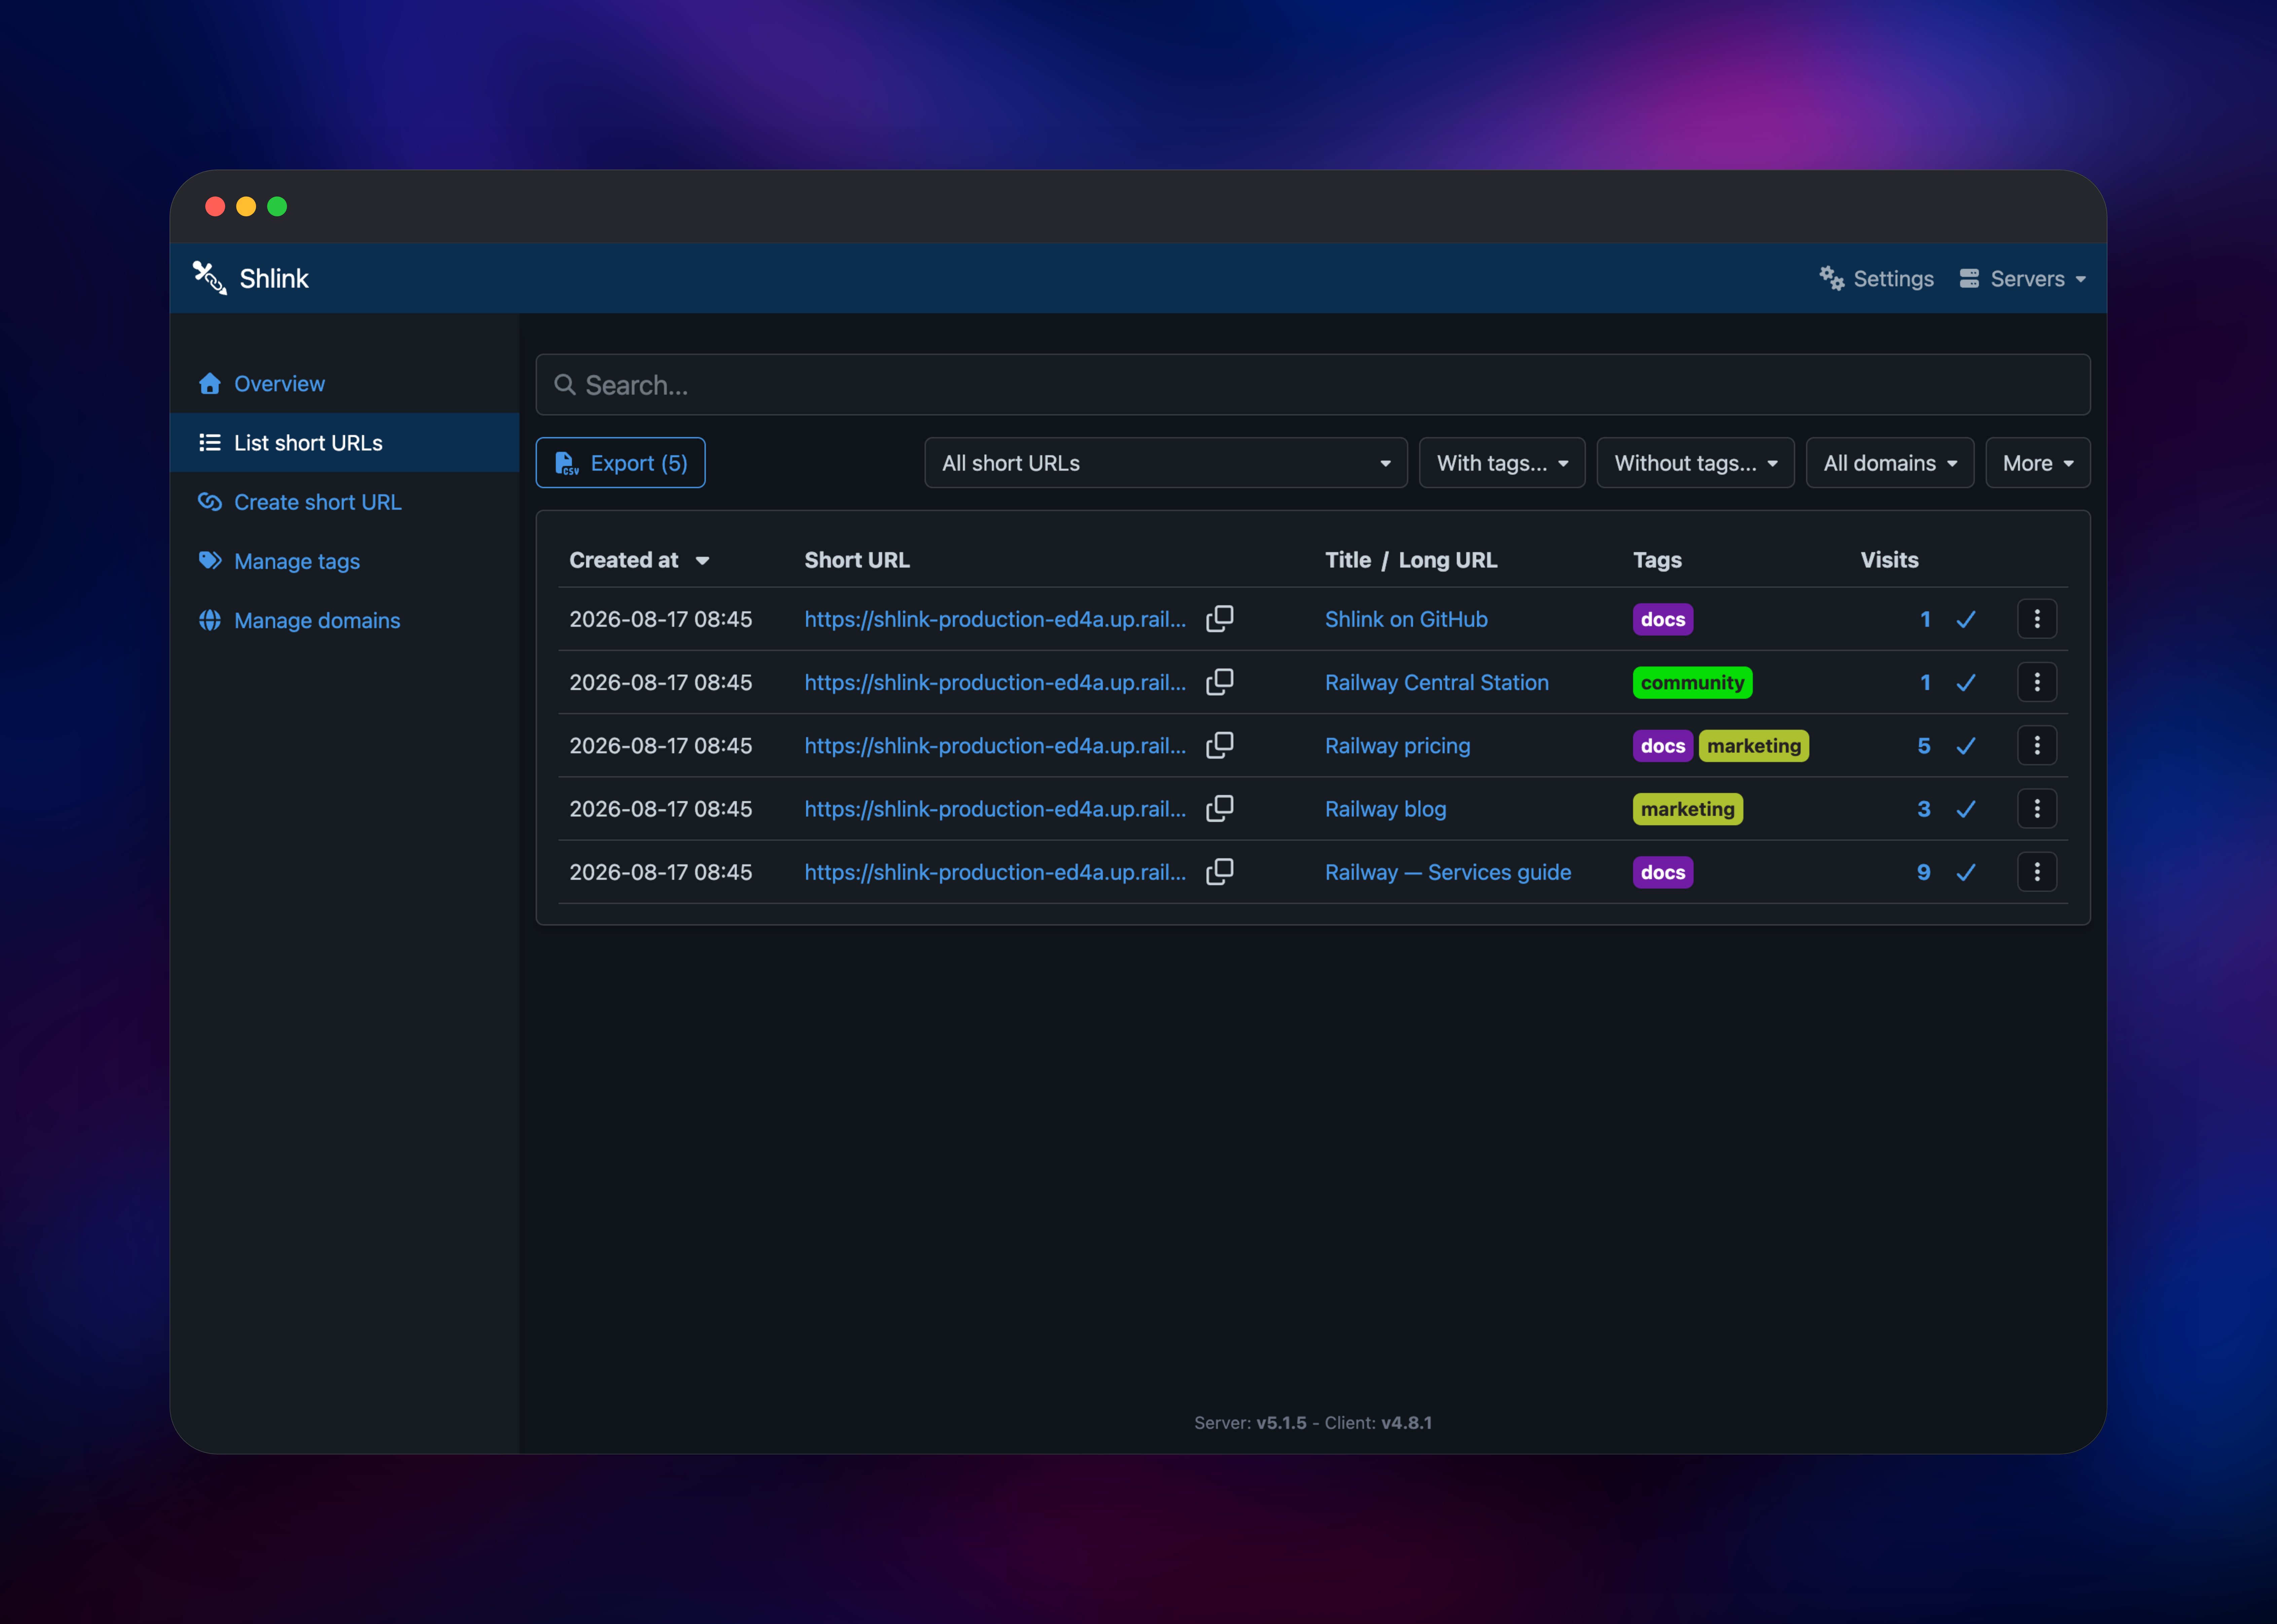The height and width of the screenshot is (1624, 2277).
Task: Open options menu for Shlink on GitHub
Action: [2037, 619]
